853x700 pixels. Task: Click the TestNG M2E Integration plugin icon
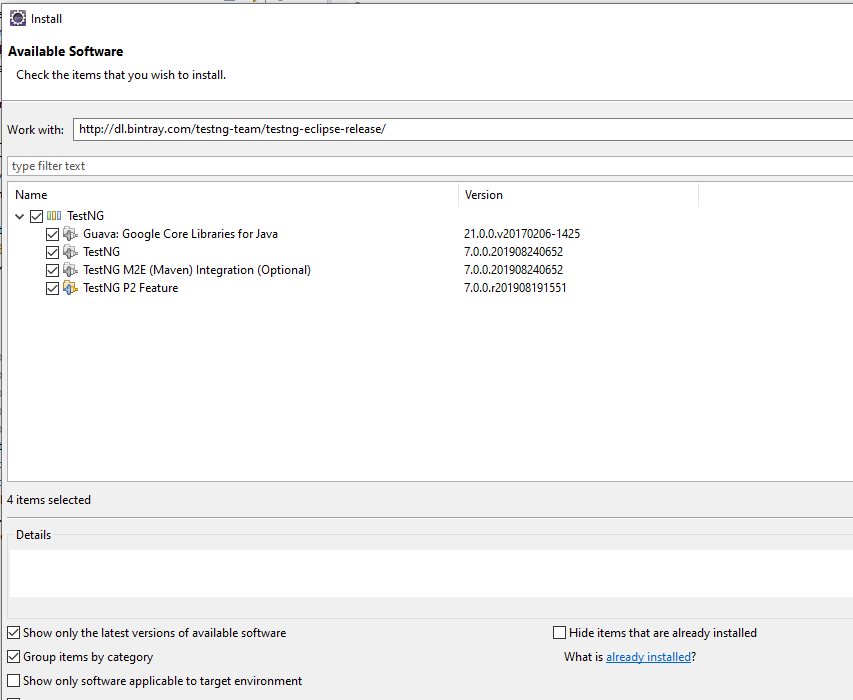click(70, 270)
